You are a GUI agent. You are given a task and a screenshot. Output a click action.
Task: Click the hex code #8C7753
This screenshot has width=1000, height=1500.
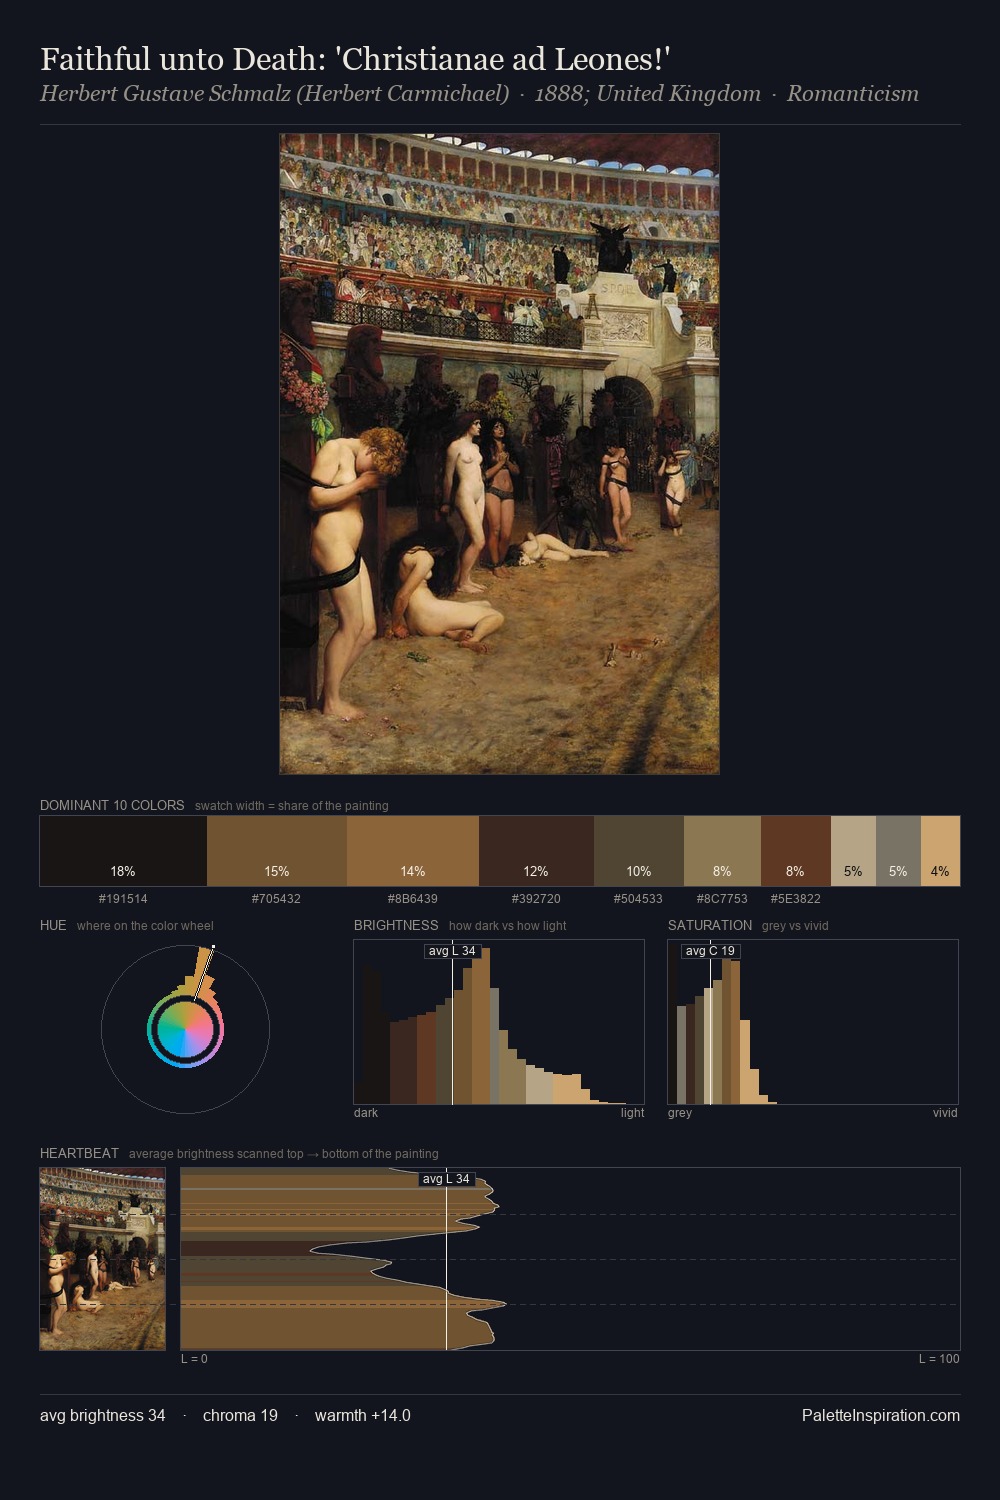click(x=722, y=899)
